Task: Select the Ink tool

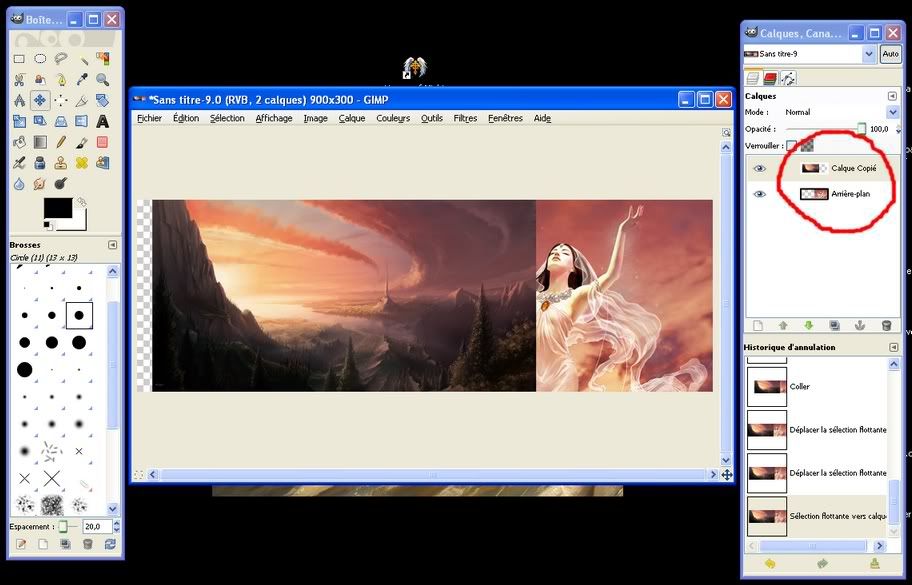Action: tap(40, 163)
